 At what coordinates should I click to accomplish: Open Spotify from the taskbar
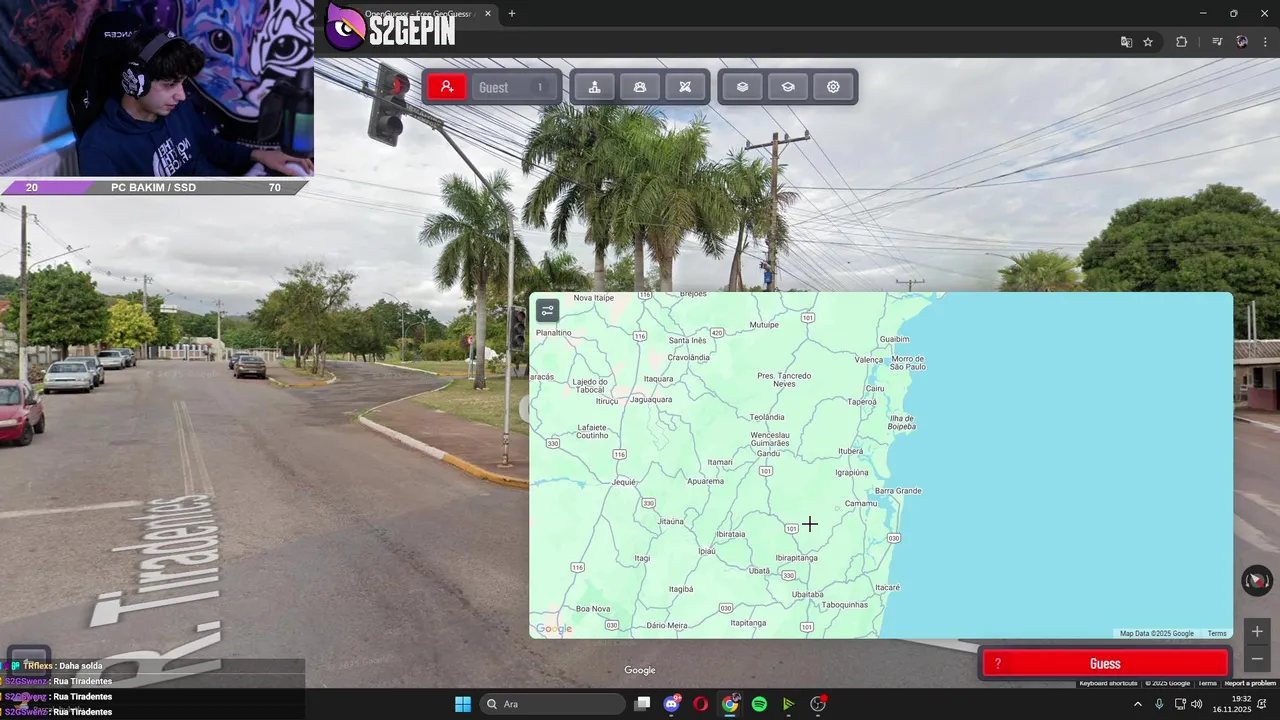759,704
